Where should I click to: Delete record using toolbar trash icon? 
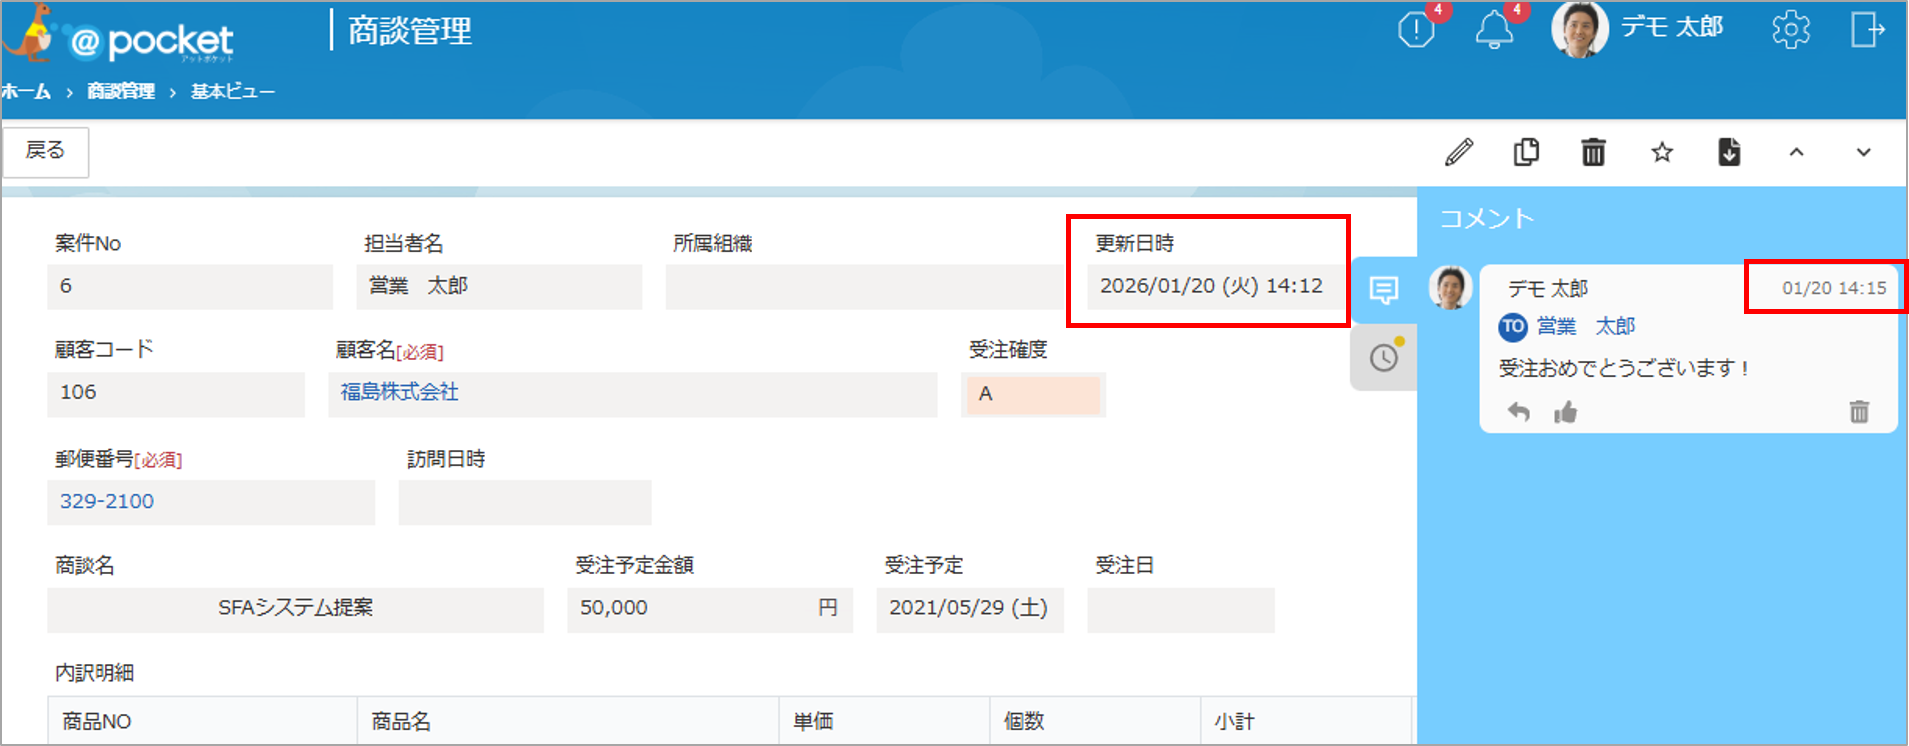(1593, 152)
